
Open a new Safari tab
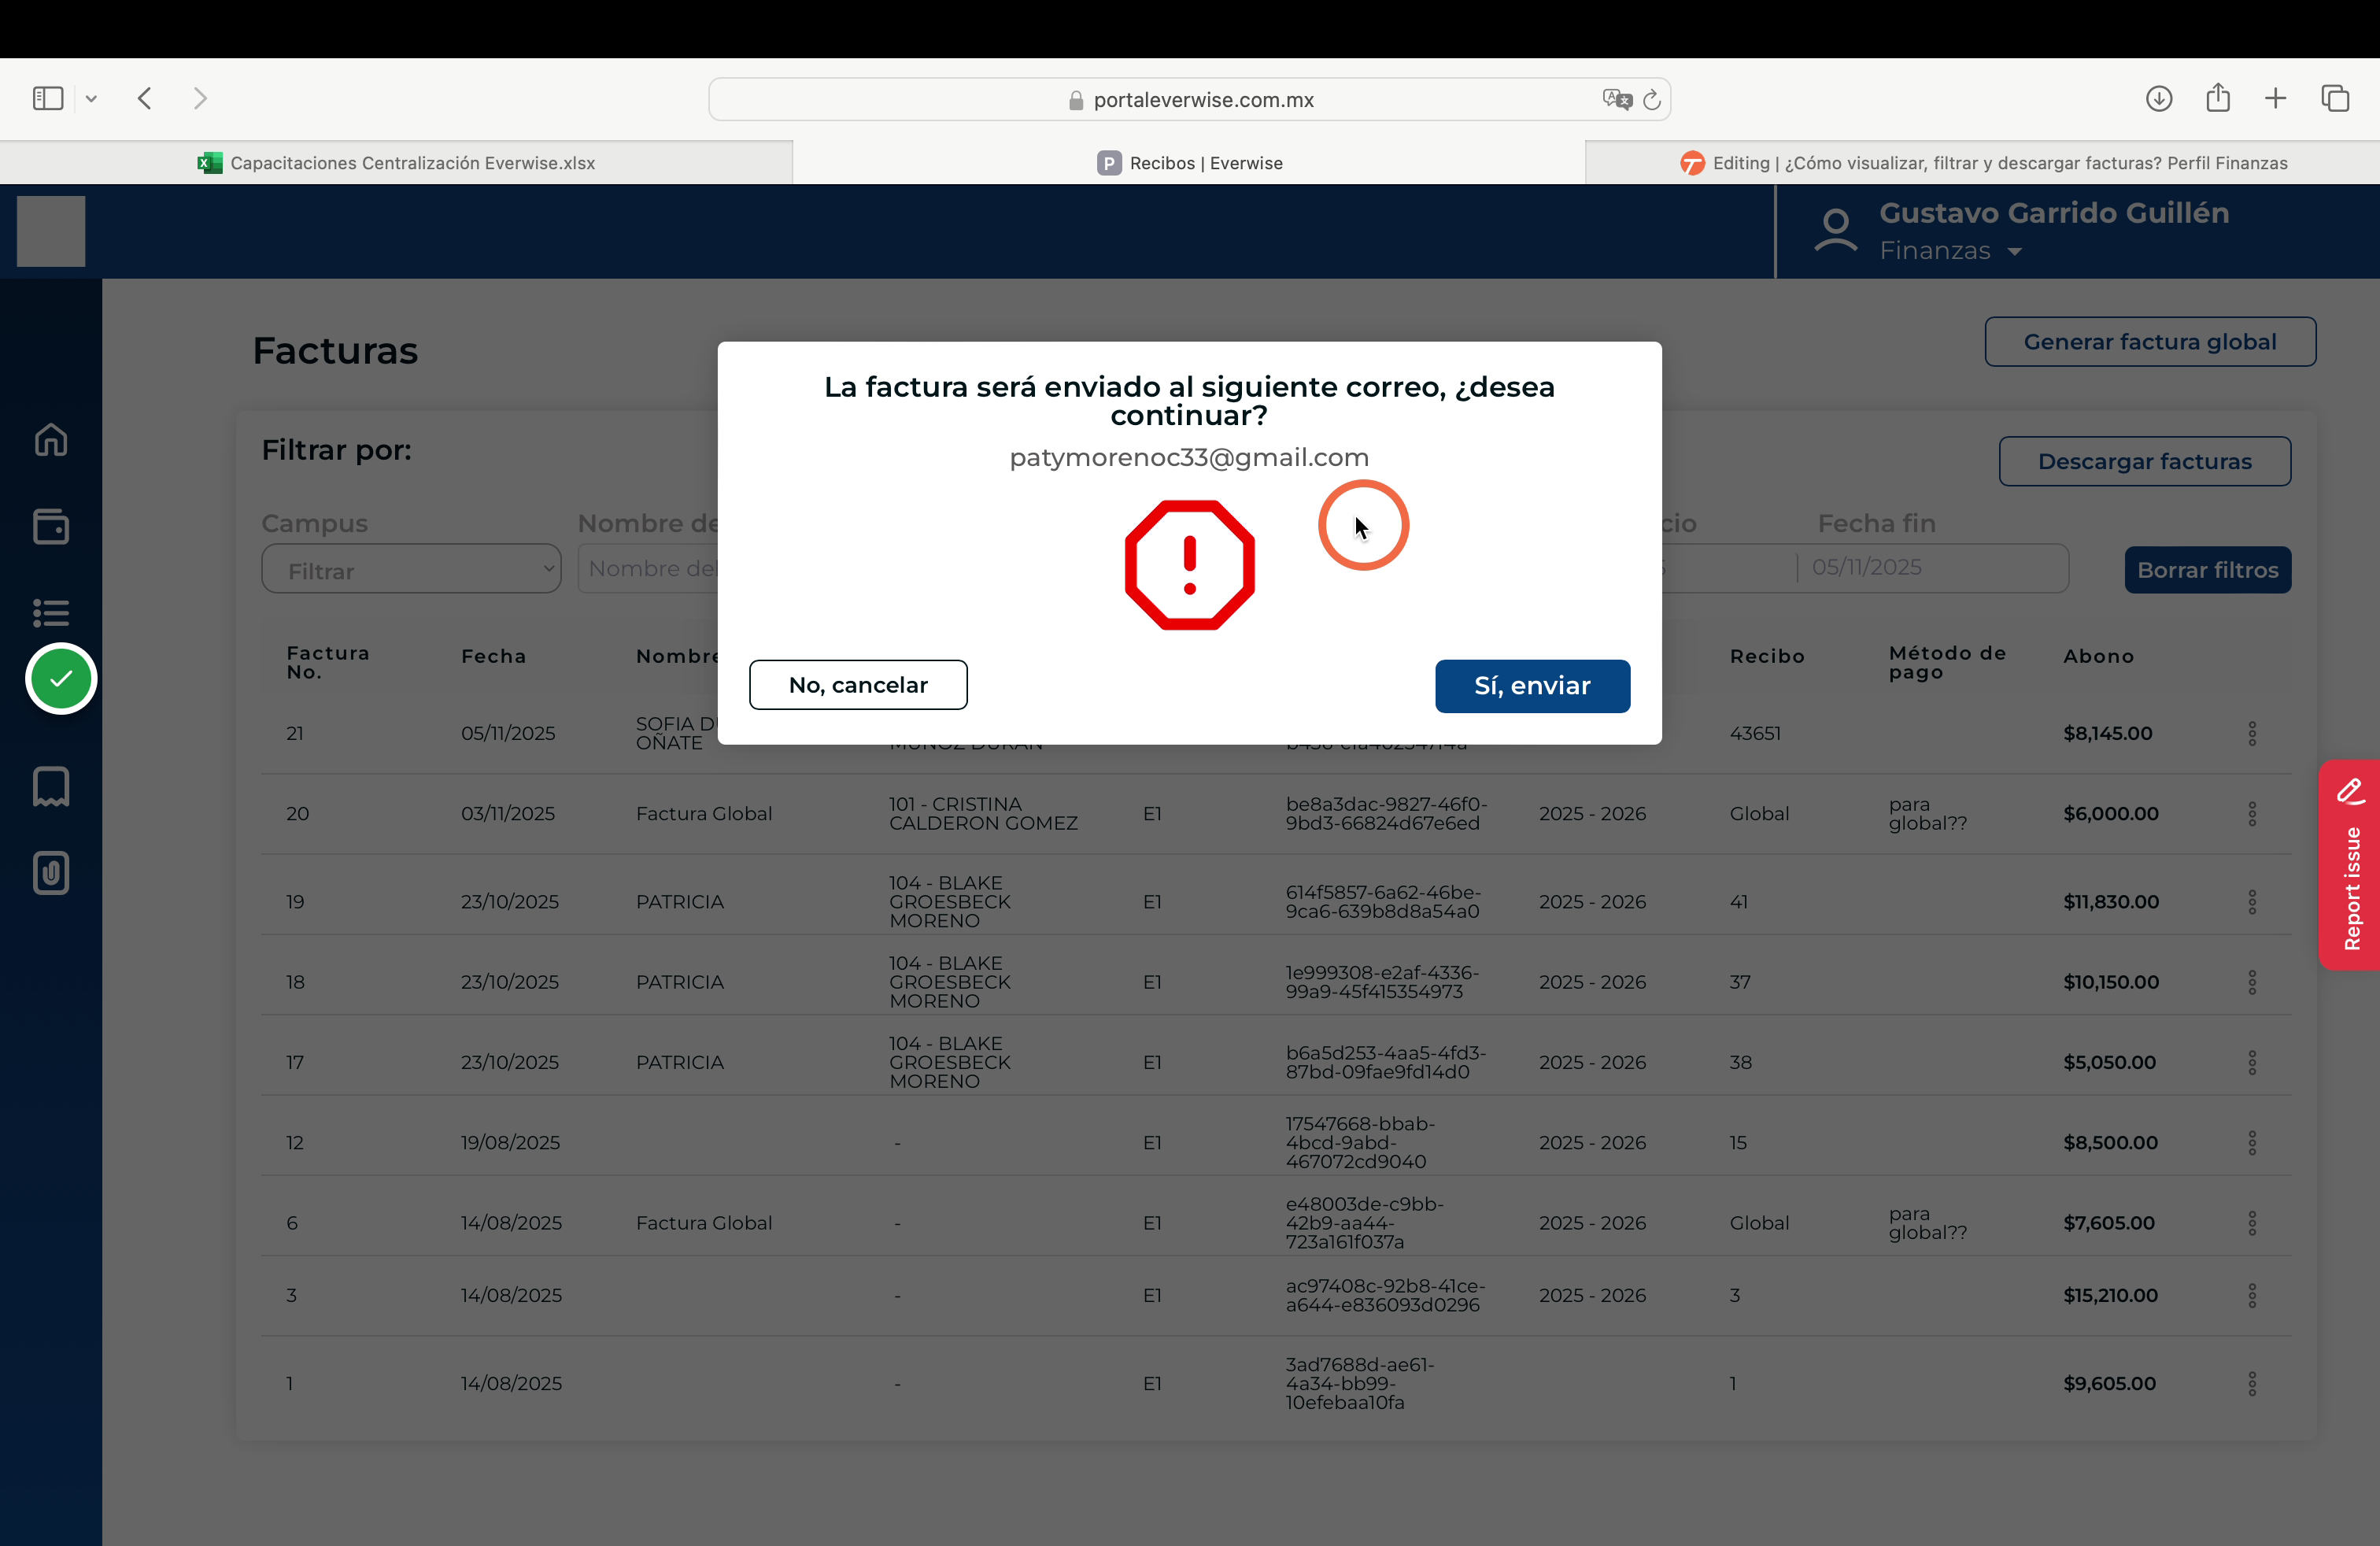click(x=2275, y=98)
